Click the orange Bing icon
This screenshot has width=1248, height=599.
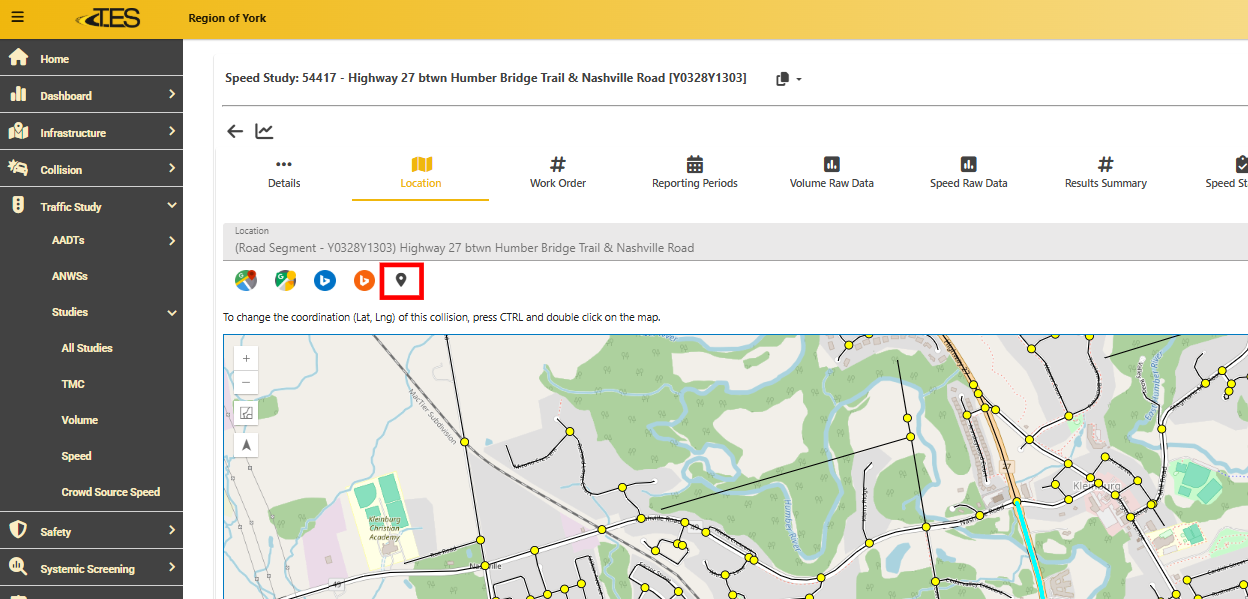pos(364,281)
